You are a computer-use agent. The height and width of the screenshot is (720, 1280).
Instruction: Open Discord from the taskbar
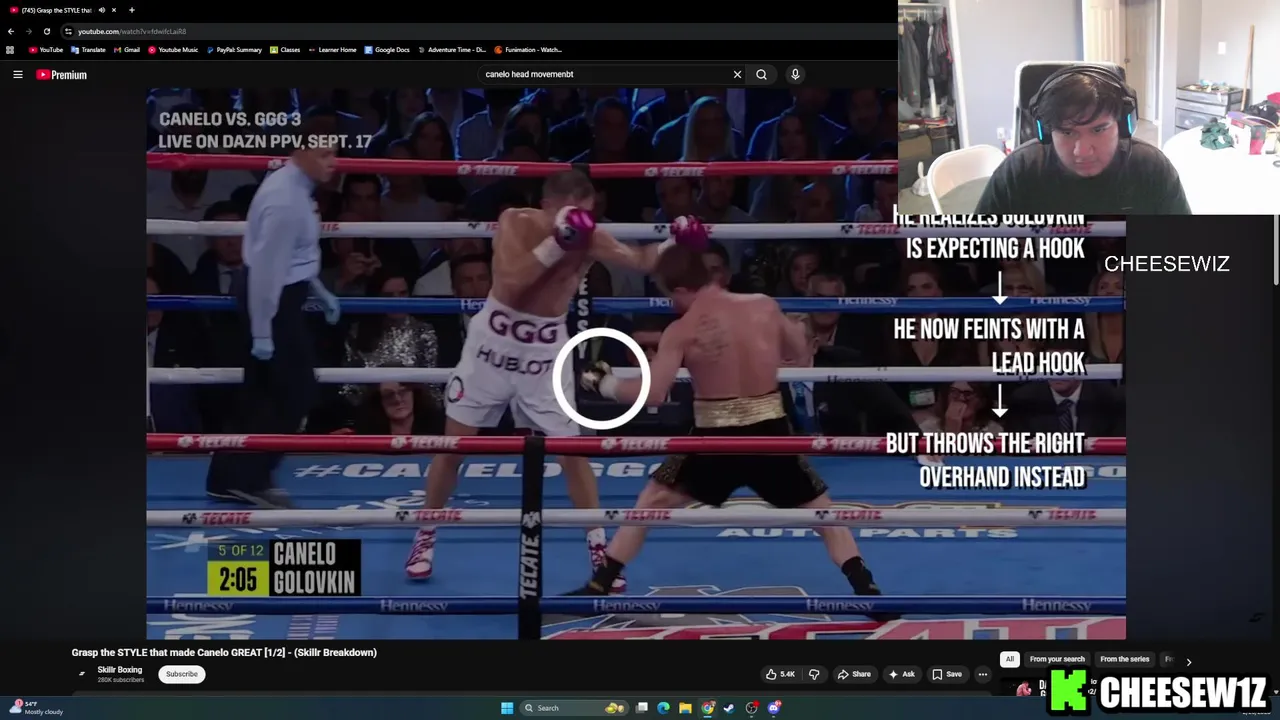tap(774, 708)
